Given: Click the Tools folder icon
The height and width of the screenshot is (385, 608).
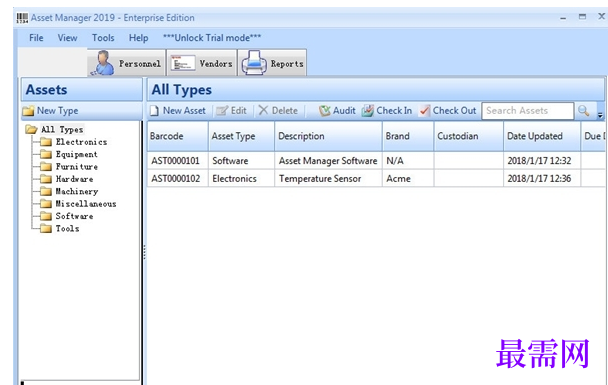Looking at the screenshot, I should click(46, 229).
